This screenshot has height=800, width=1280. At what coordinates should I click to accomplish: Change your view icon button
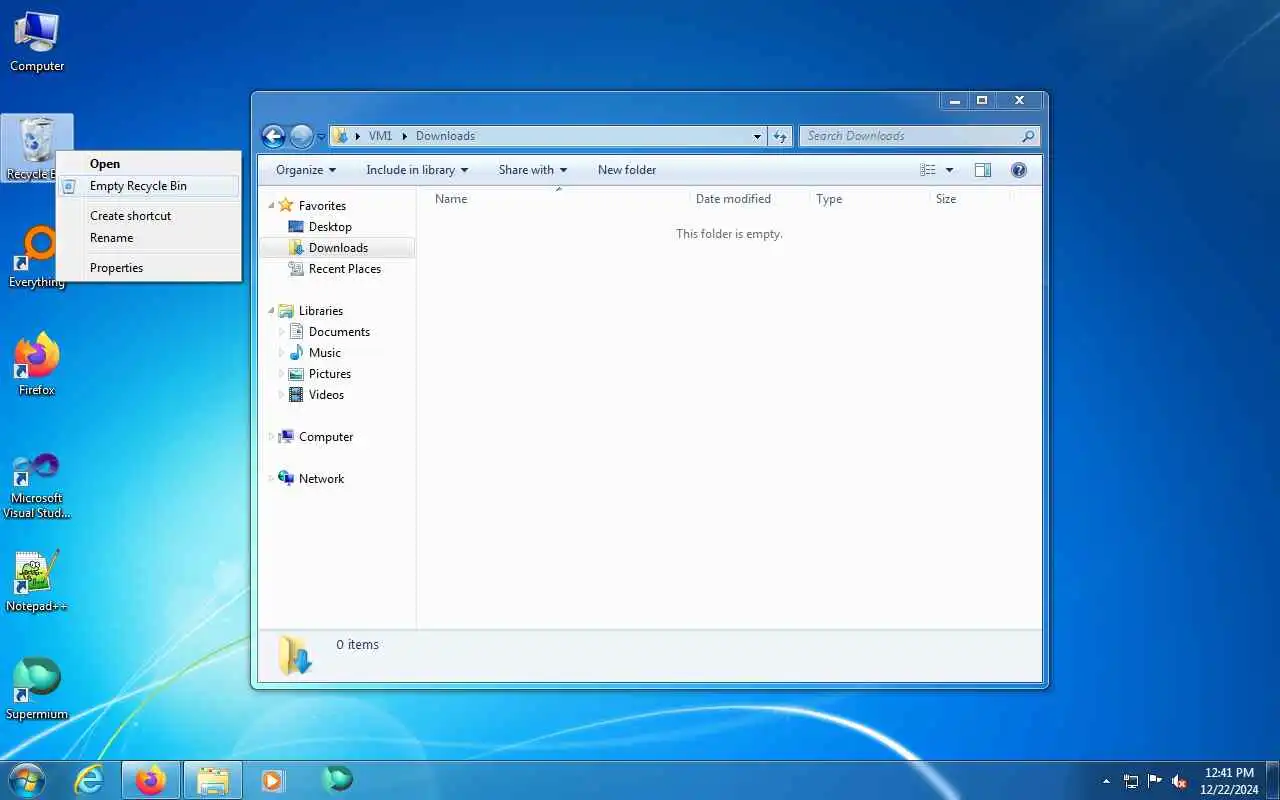click(x=928, y=170)
